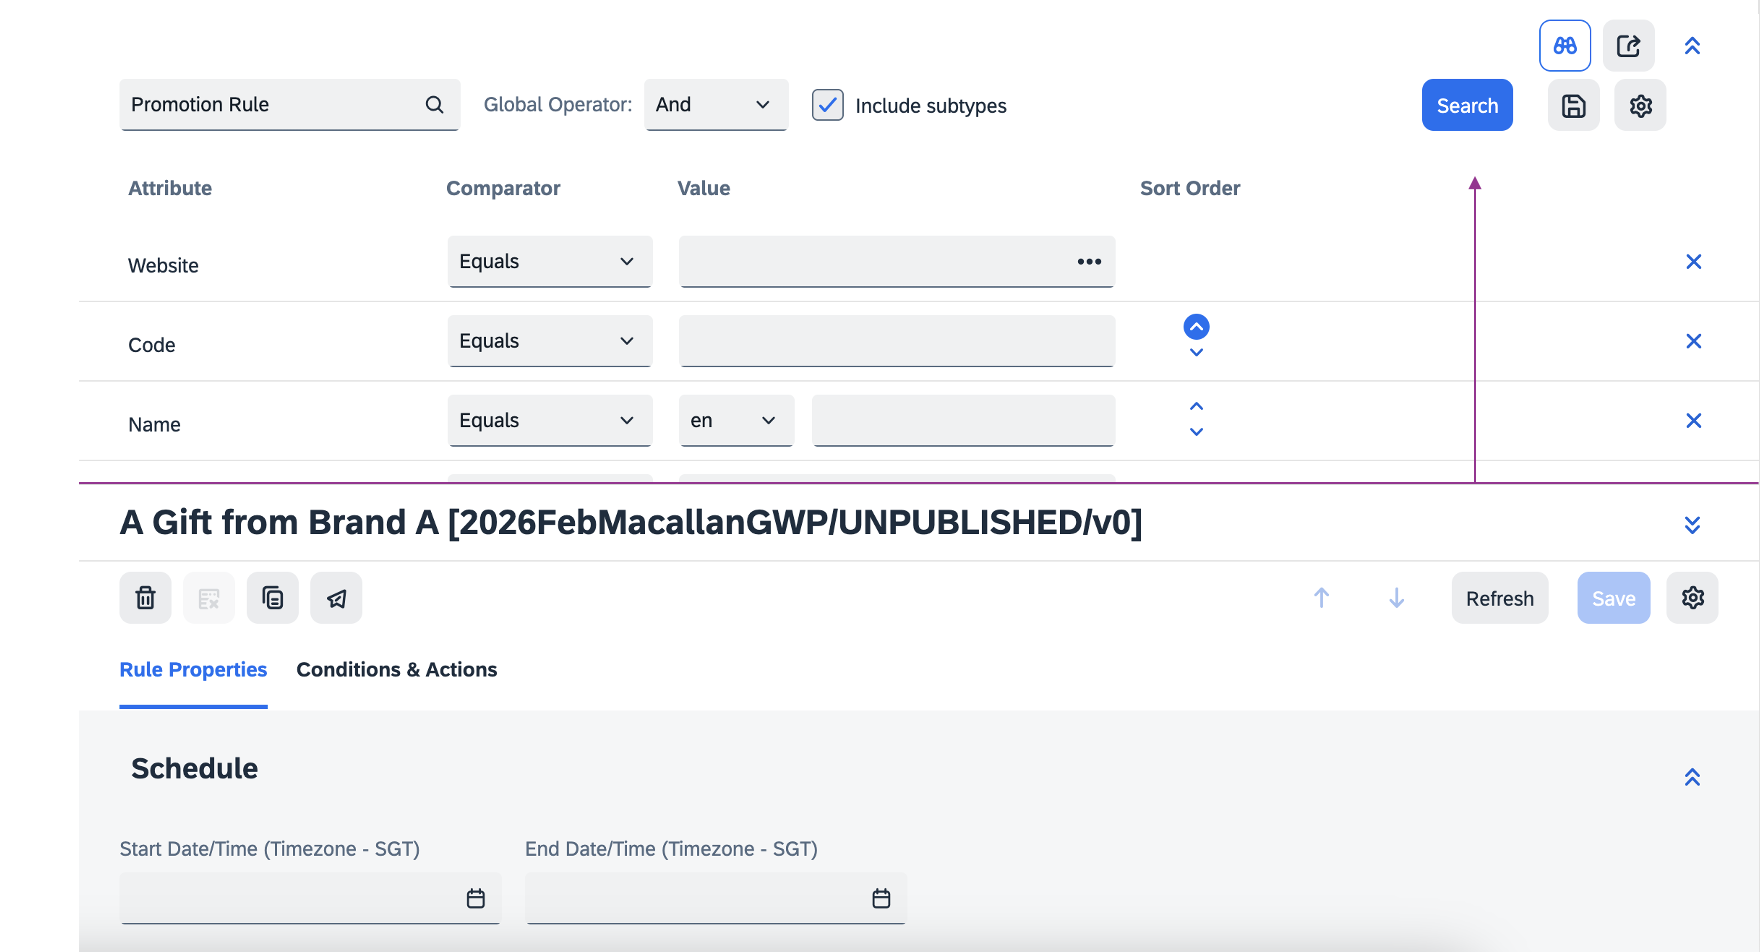Image resolution: width=1760 pixels, height=952 pixels.
Task: Switch to Conditions & Actions tab
Action: 396,670
